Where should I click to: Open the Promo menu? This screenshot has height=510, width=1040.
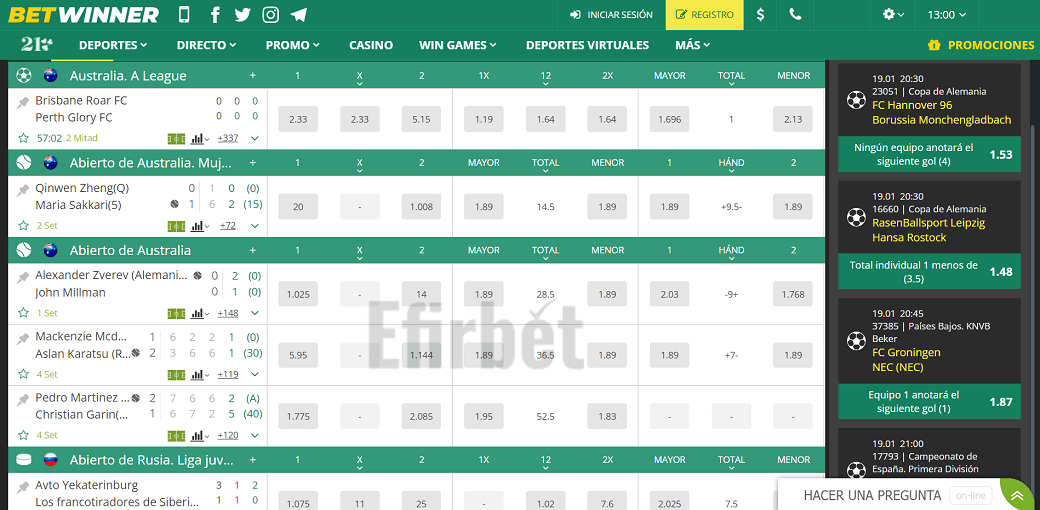click(x=292, y=45)
